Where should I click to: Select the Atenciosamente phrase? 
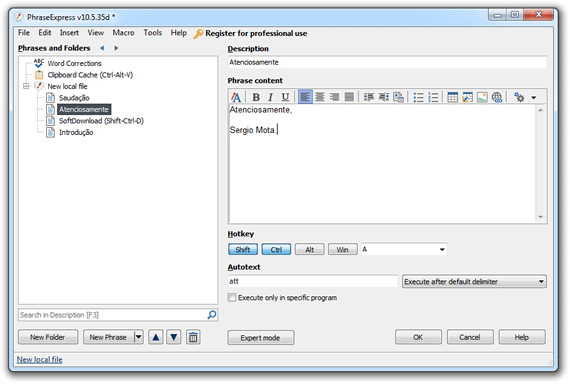[x=84, y=109]
